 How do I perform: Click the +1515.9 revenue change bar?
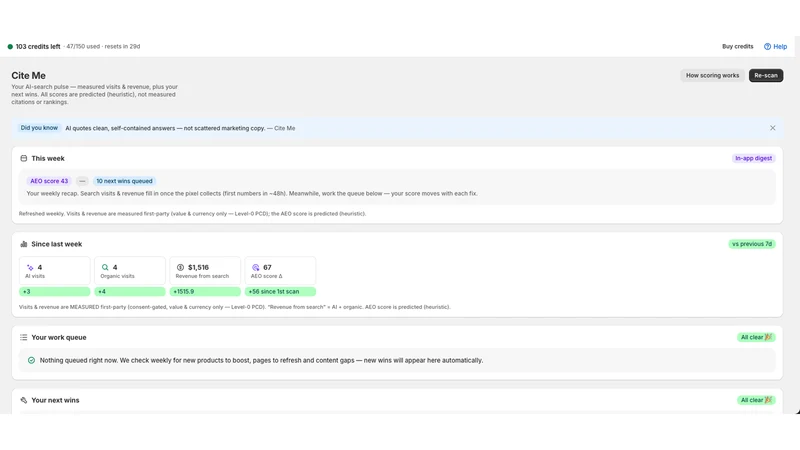tap(205, 291)
